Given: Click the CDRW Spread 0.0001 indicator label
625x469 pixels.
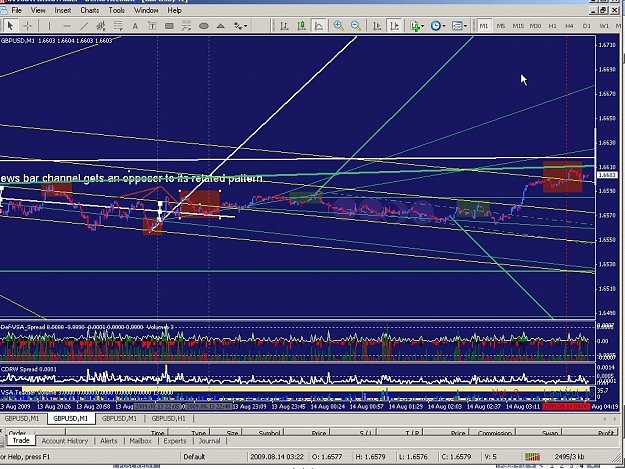Looking at the screenshot, I should (x=29, y=369).
